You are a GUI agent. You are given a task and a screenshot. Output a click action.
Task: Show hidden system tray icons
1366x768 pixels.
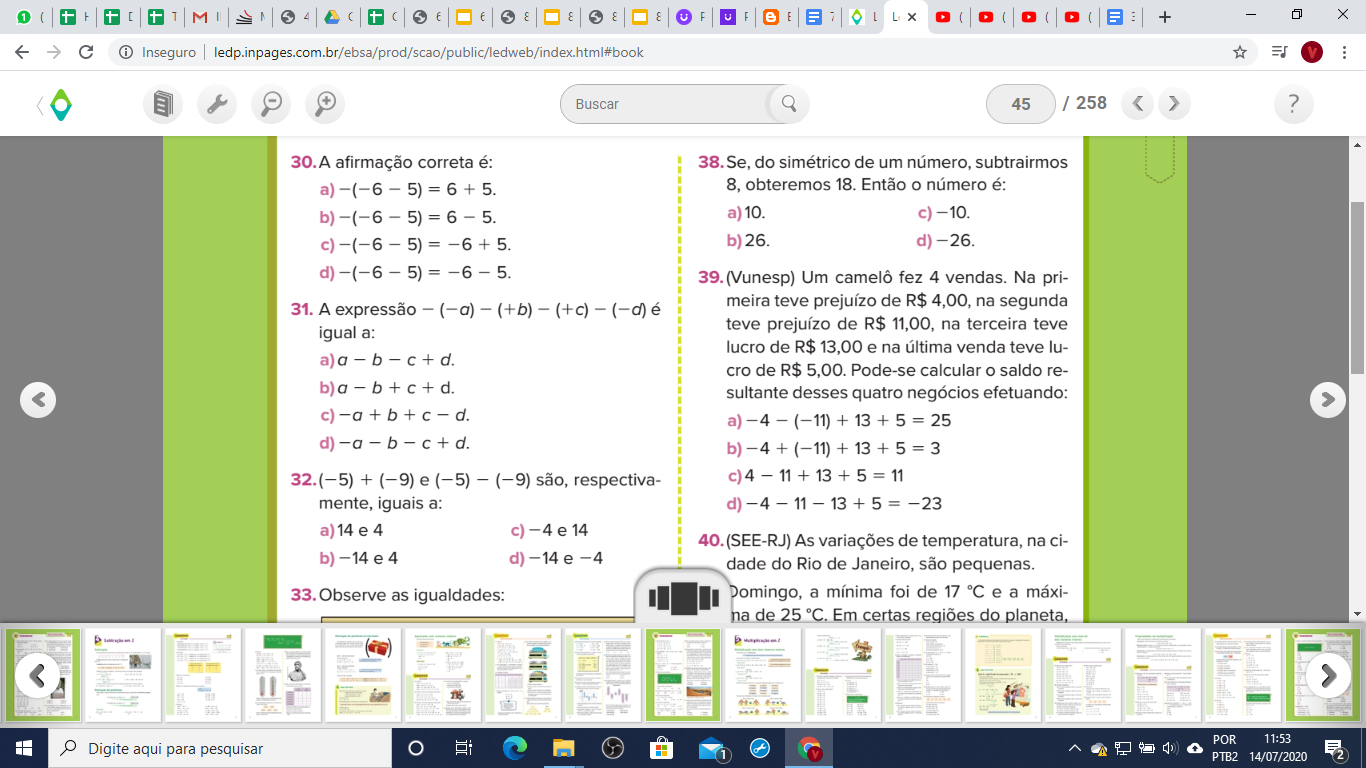tap(1075, 748)
